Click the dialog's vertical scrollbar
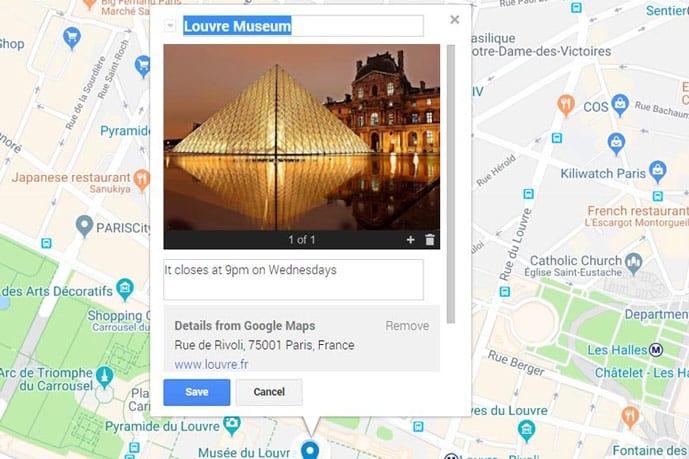 tap(450, 184)
